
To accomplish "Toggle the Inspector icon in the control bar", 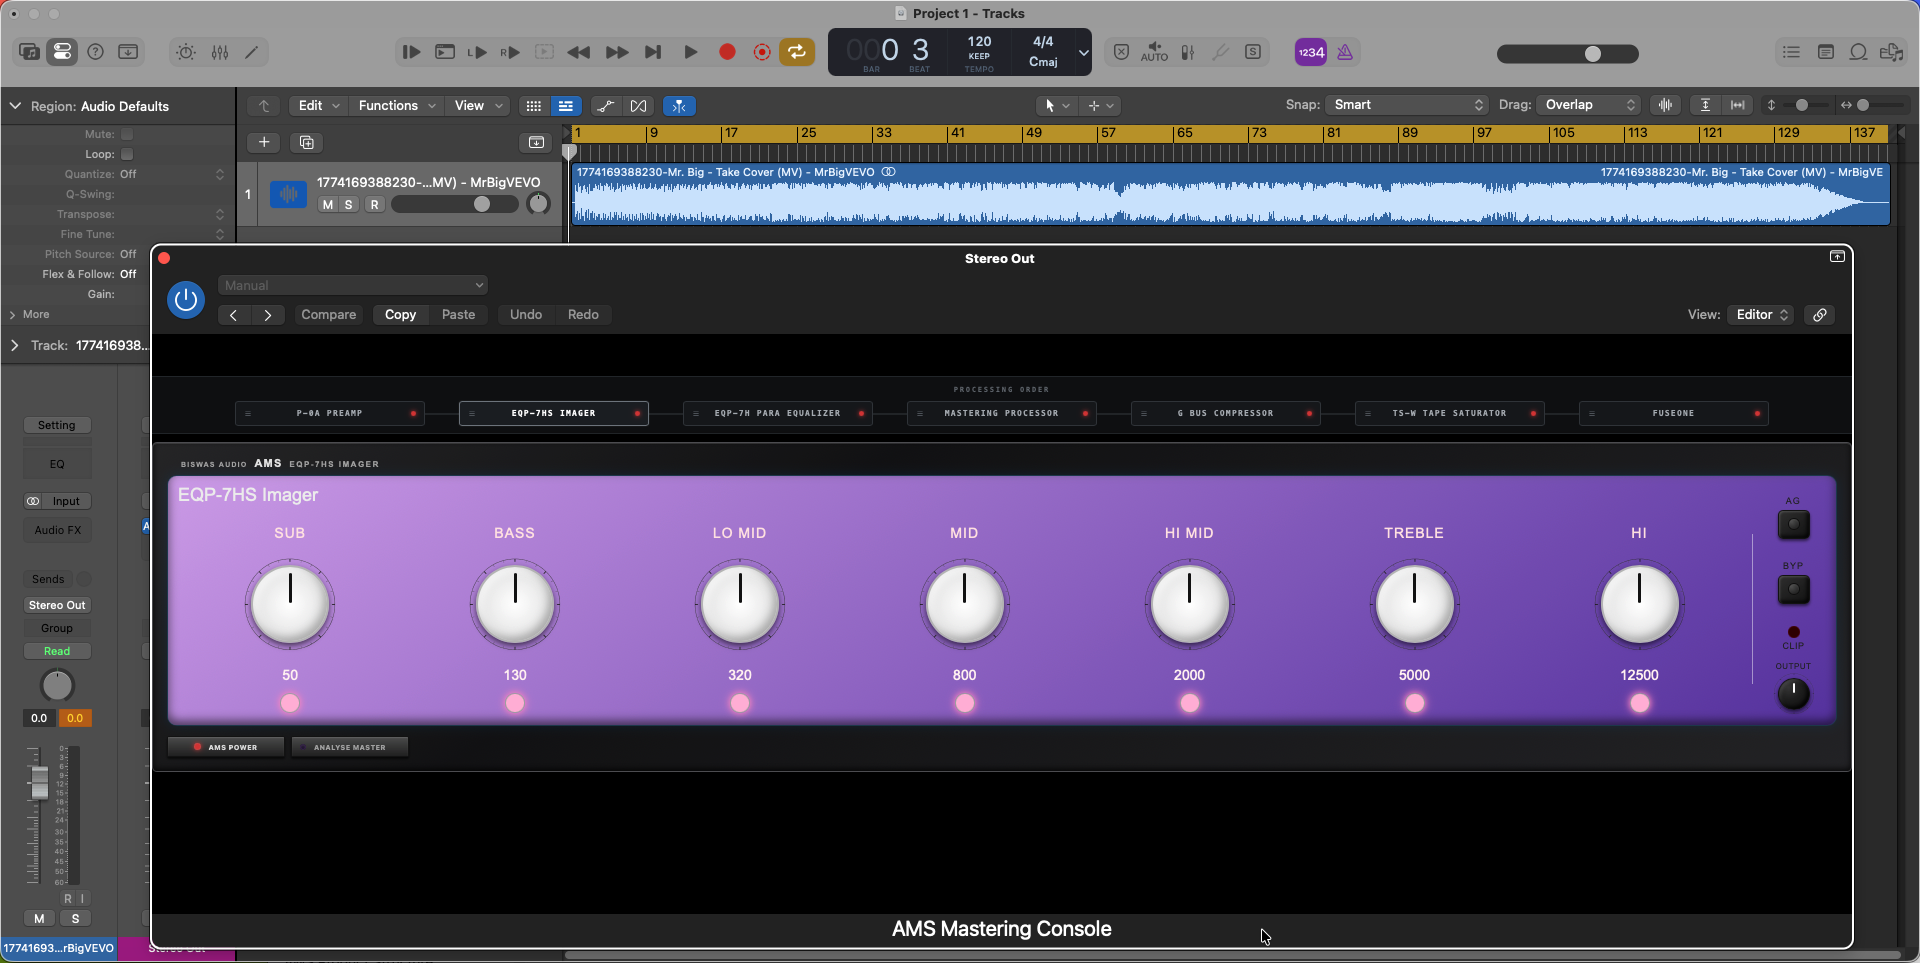I will tap(62, 52).
